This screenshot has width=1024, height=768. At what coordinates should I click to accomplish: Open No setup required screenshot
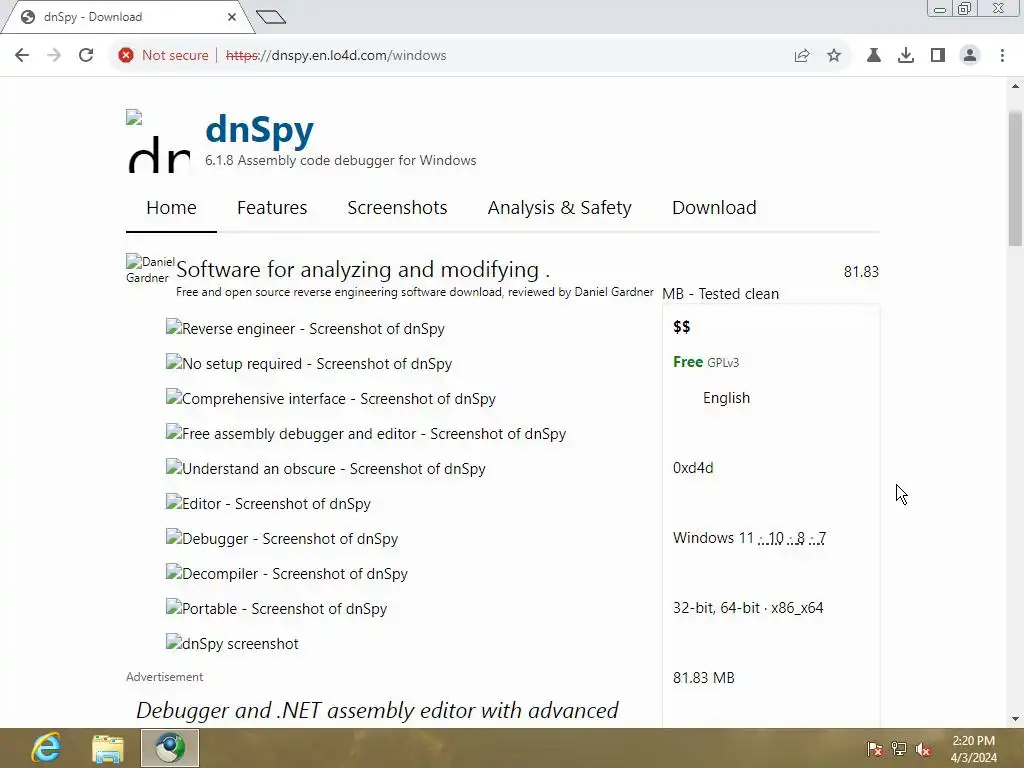tap(309, 364)
